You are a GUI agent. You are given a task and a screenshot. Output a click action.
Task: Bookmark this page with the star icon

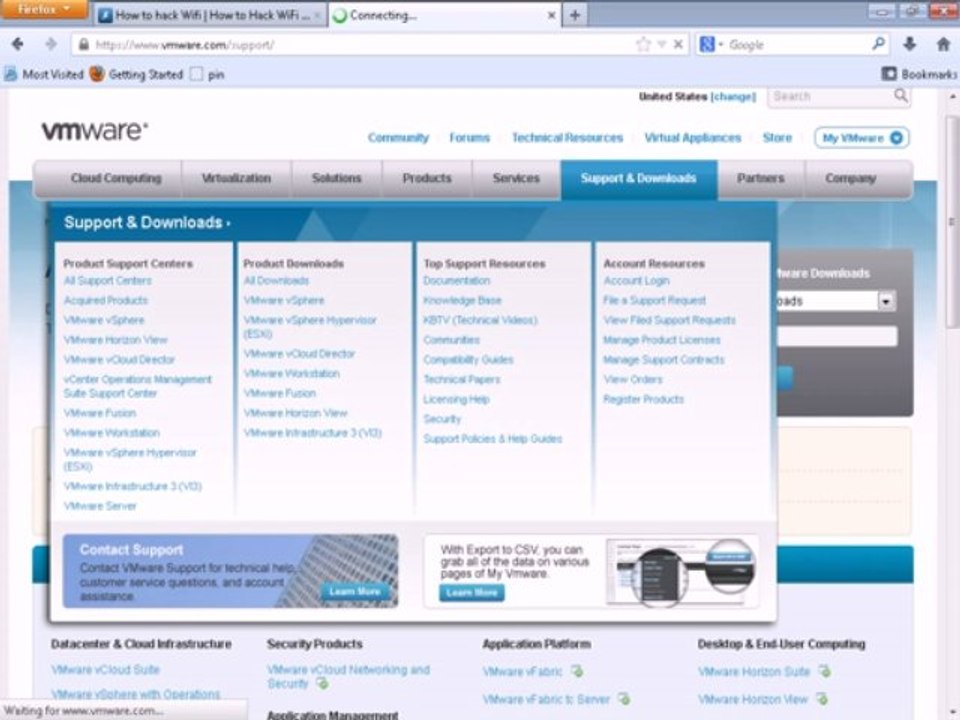643,44
